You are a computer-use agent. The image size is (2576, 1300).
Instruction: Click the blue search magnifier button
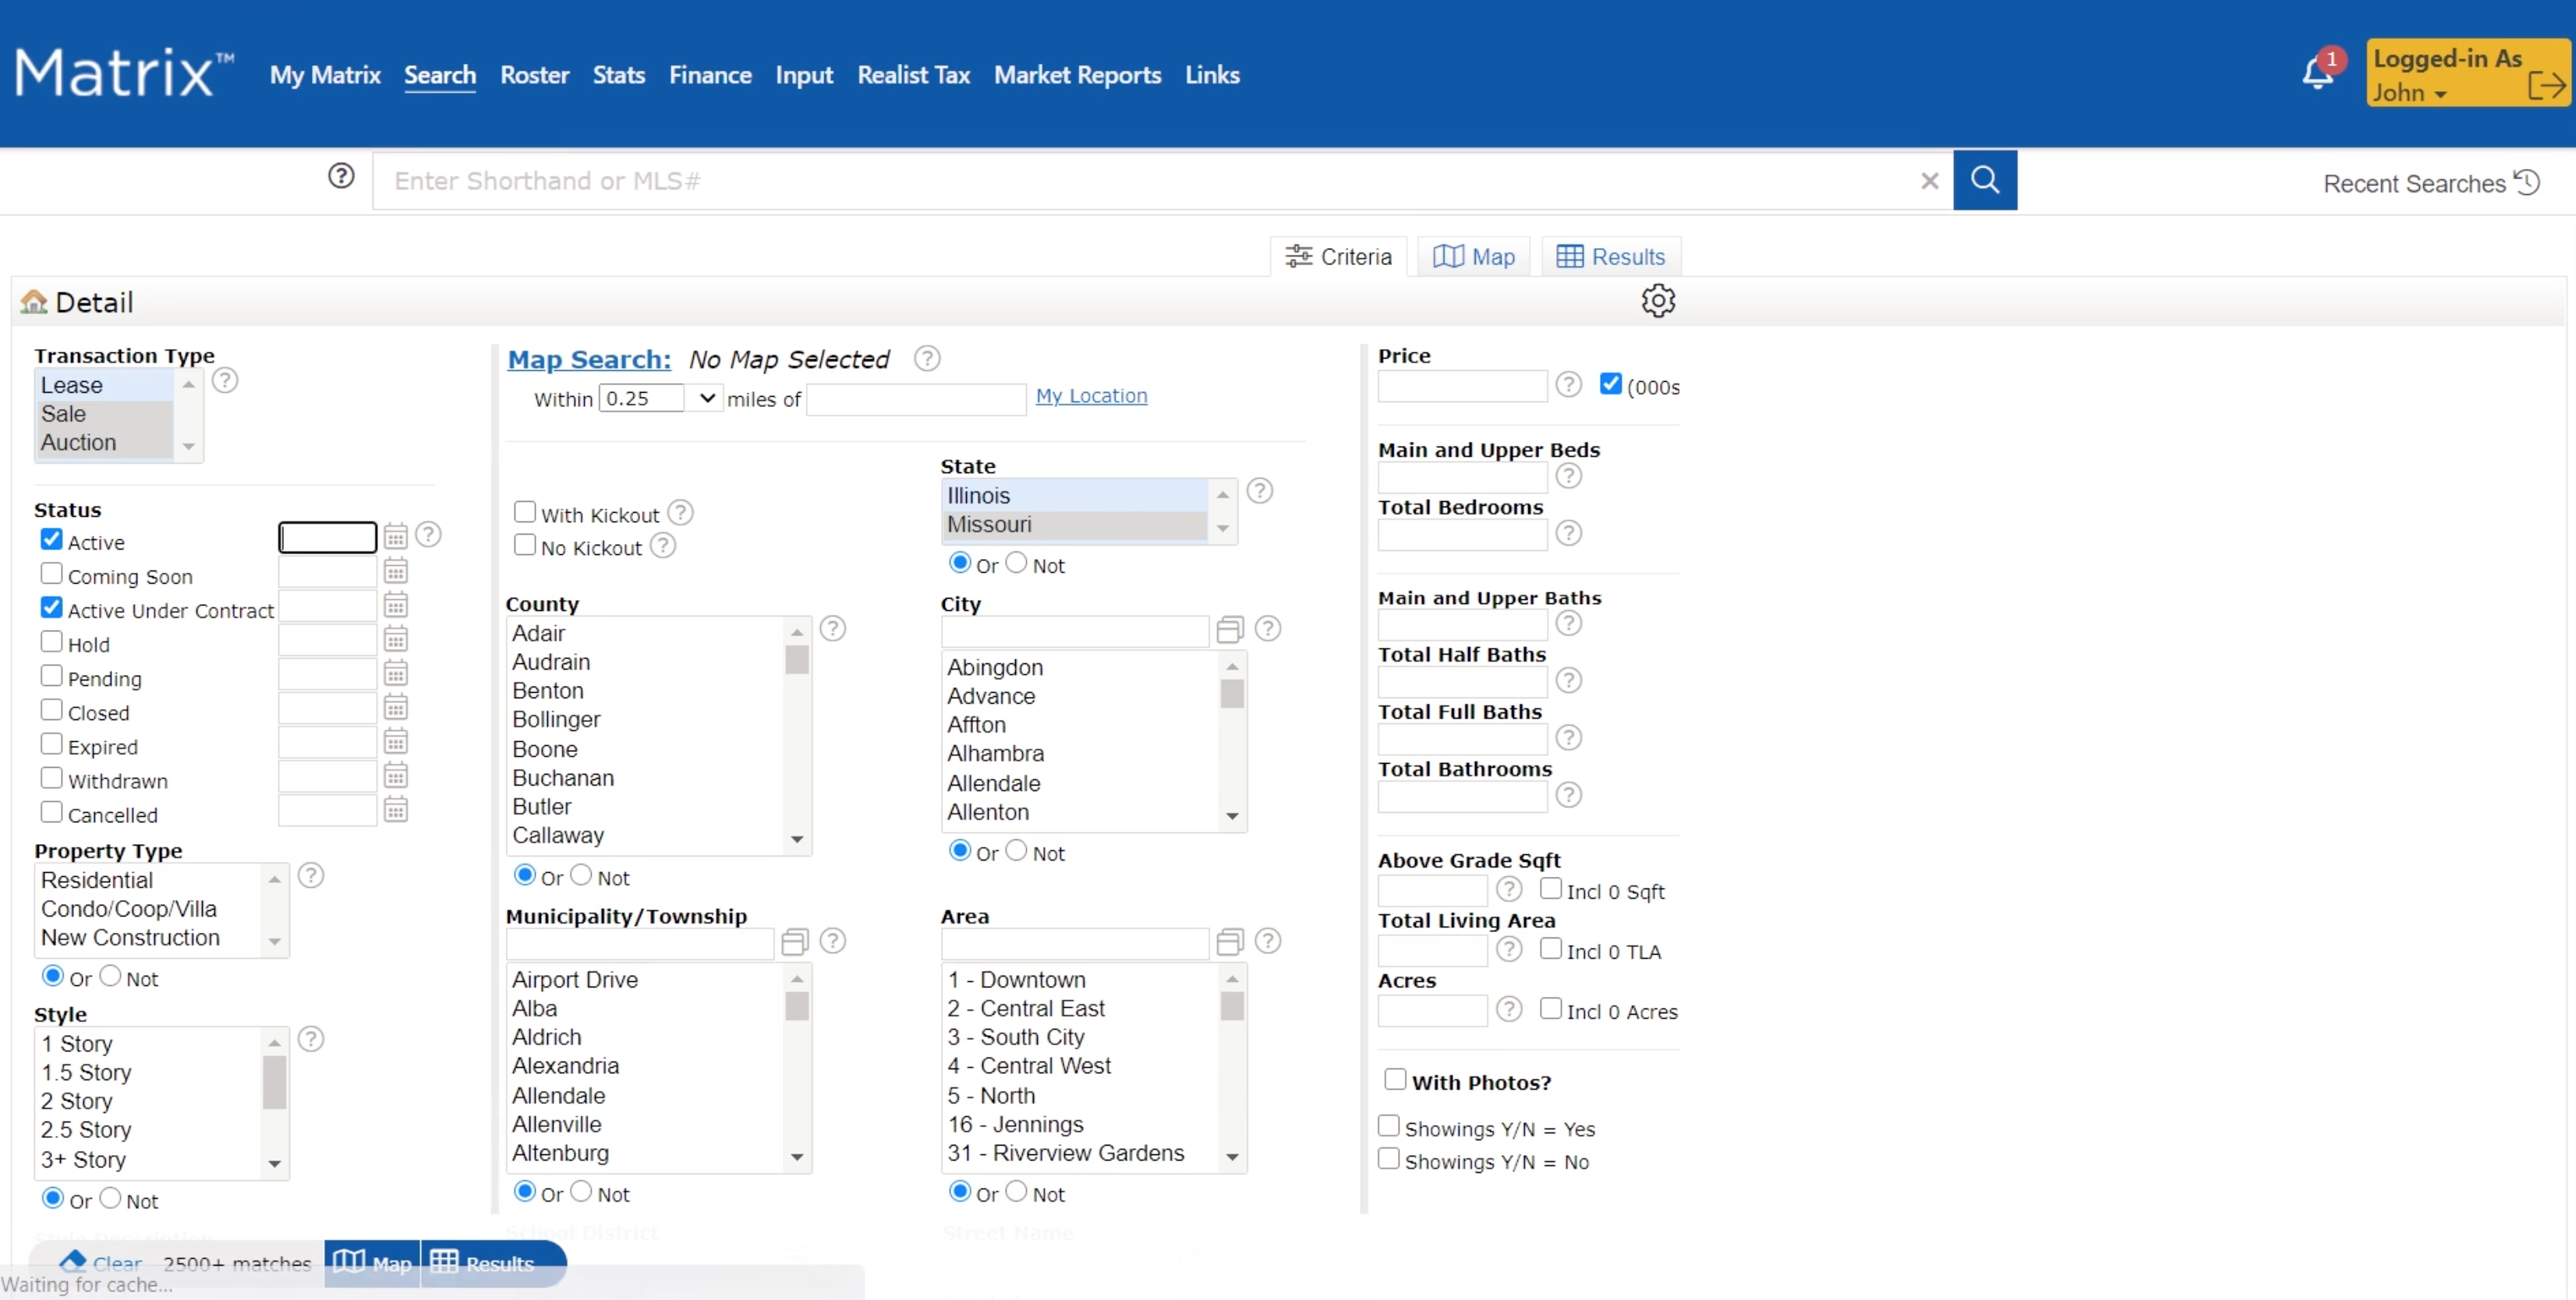coord(1984,181)
